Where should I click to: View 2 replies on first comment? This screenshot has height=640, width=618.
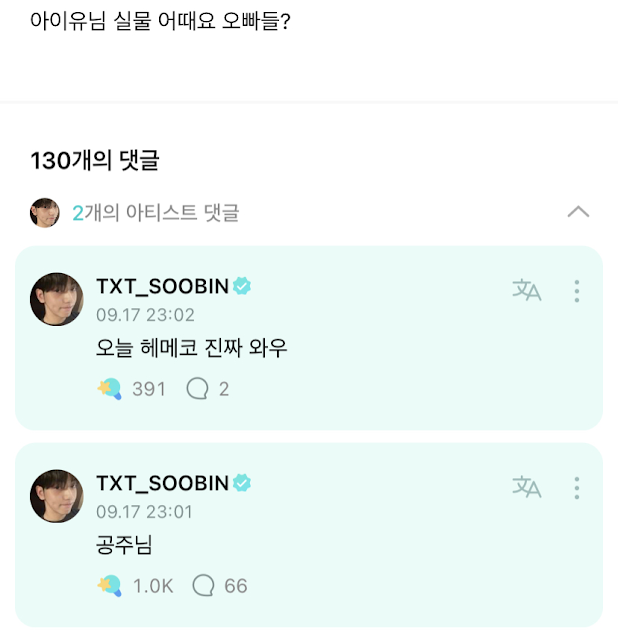tap(207, 389)
